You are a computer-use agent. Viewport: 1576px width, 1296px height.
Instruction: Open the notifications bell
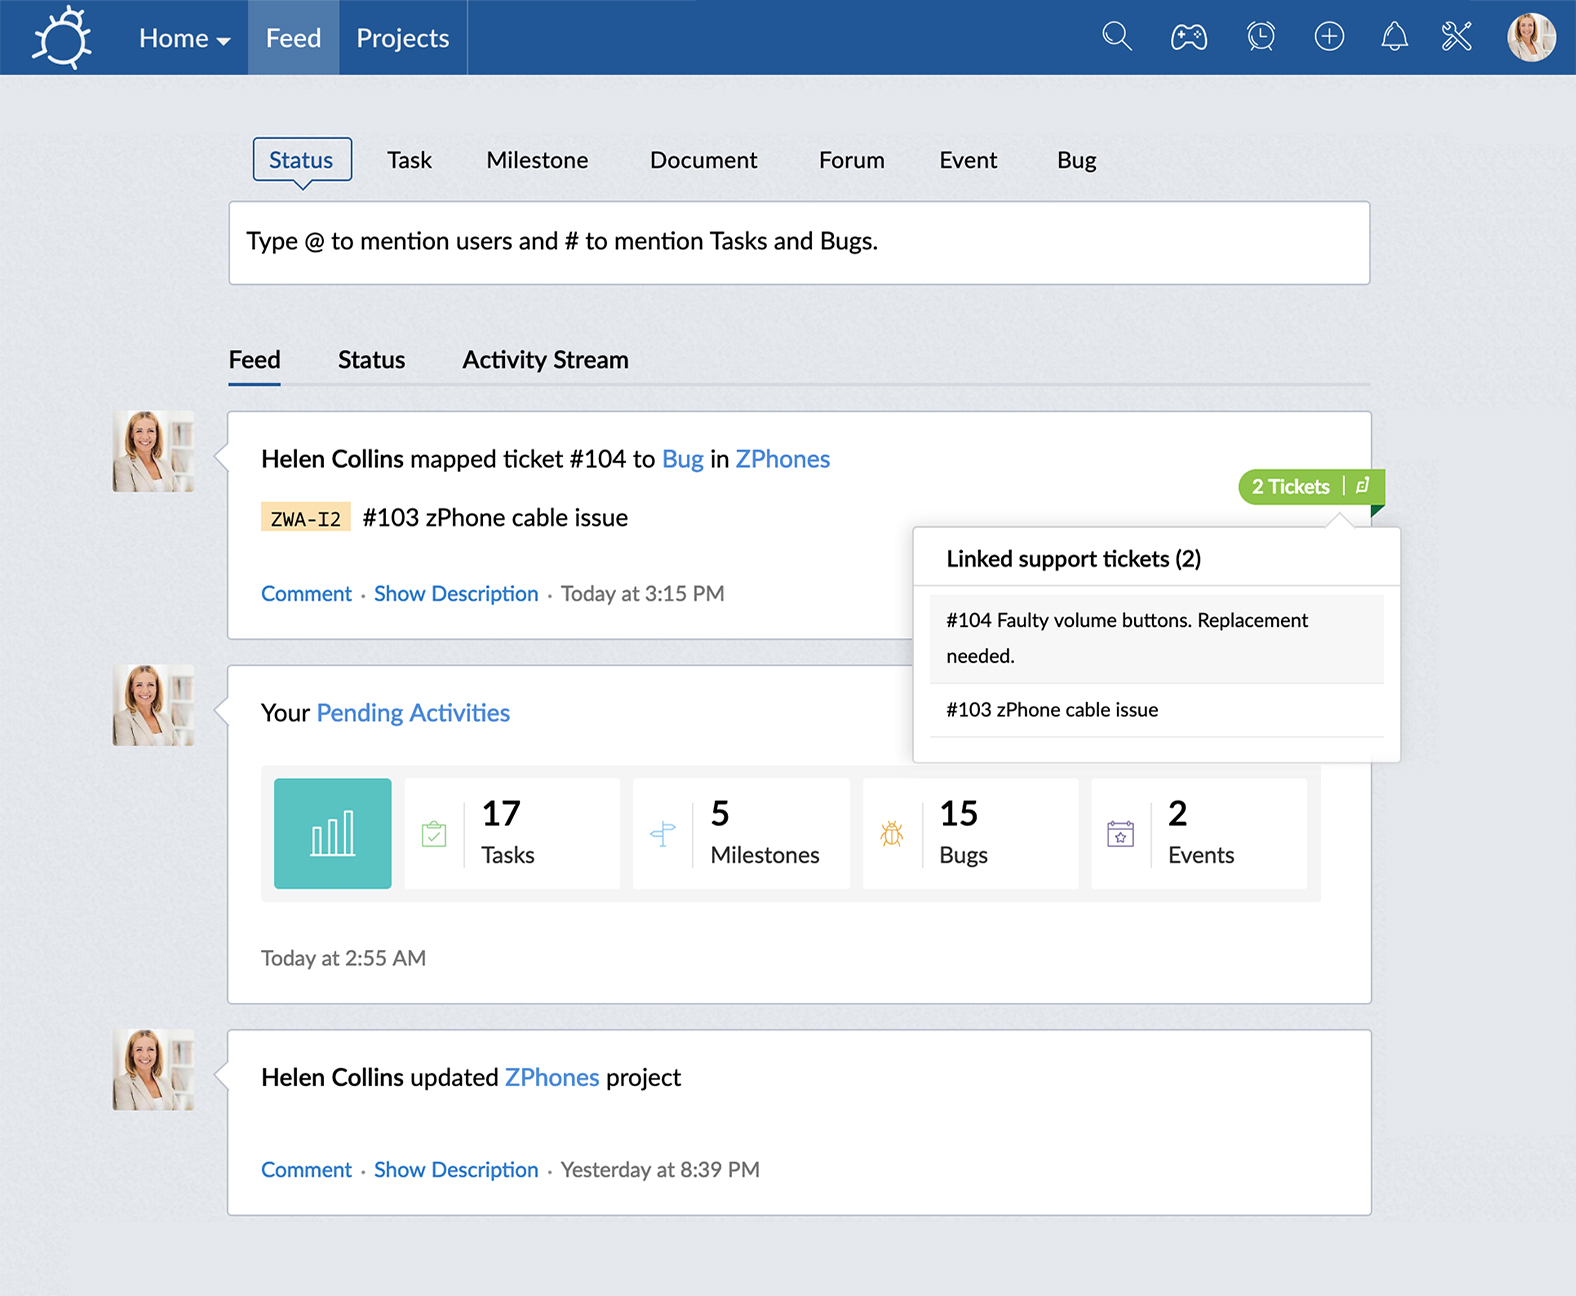(x=1394, y=37)
